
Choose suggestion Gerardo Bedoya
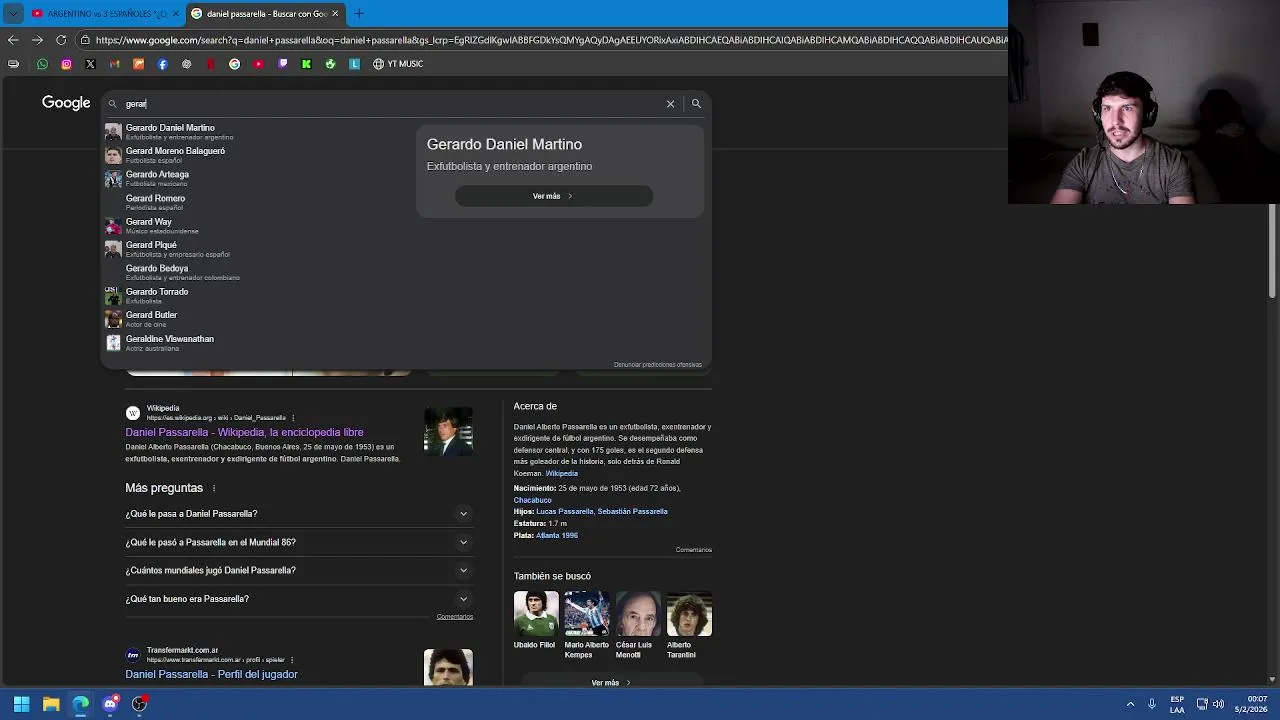click(257, 272)
